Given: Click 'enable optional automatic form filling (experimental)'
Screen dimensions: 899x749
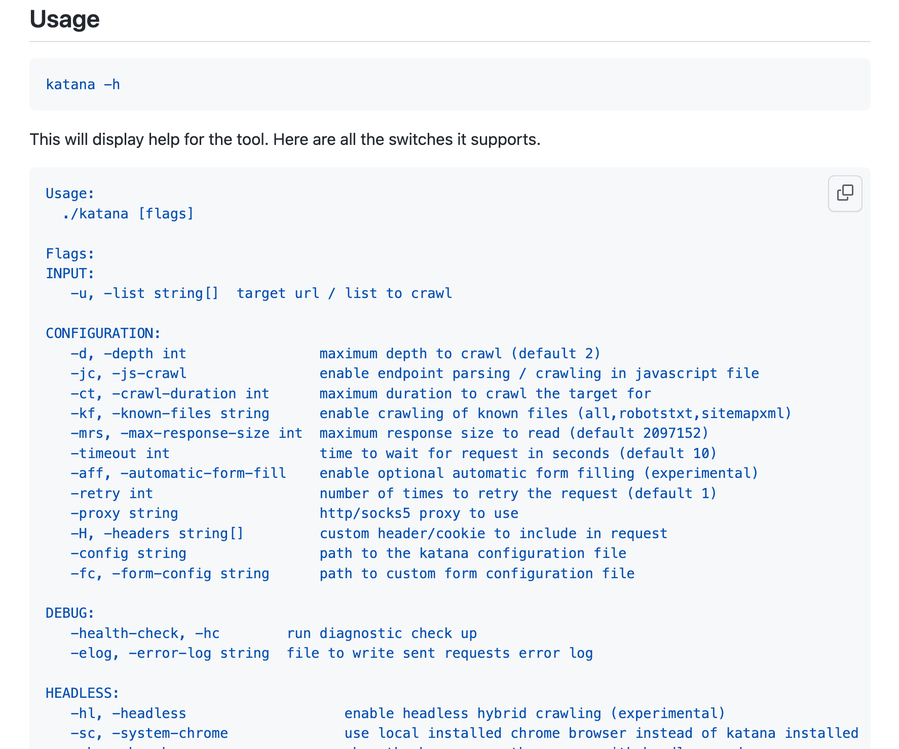Looking at the screenshot, I should [539, 473].
